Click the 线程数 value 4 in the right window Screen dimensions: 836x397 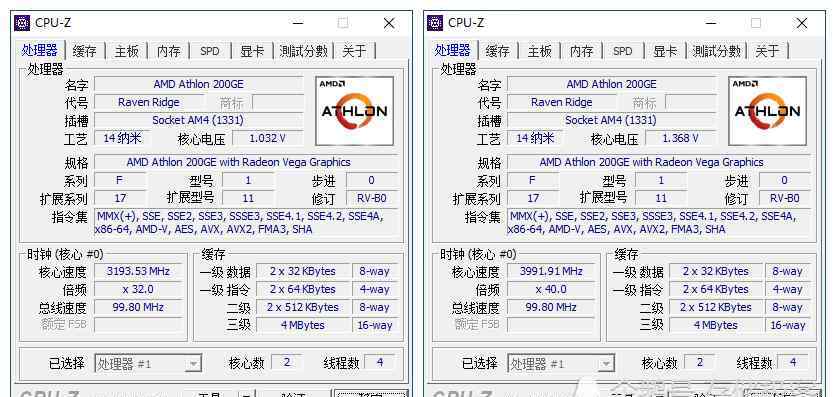(793, 362)
